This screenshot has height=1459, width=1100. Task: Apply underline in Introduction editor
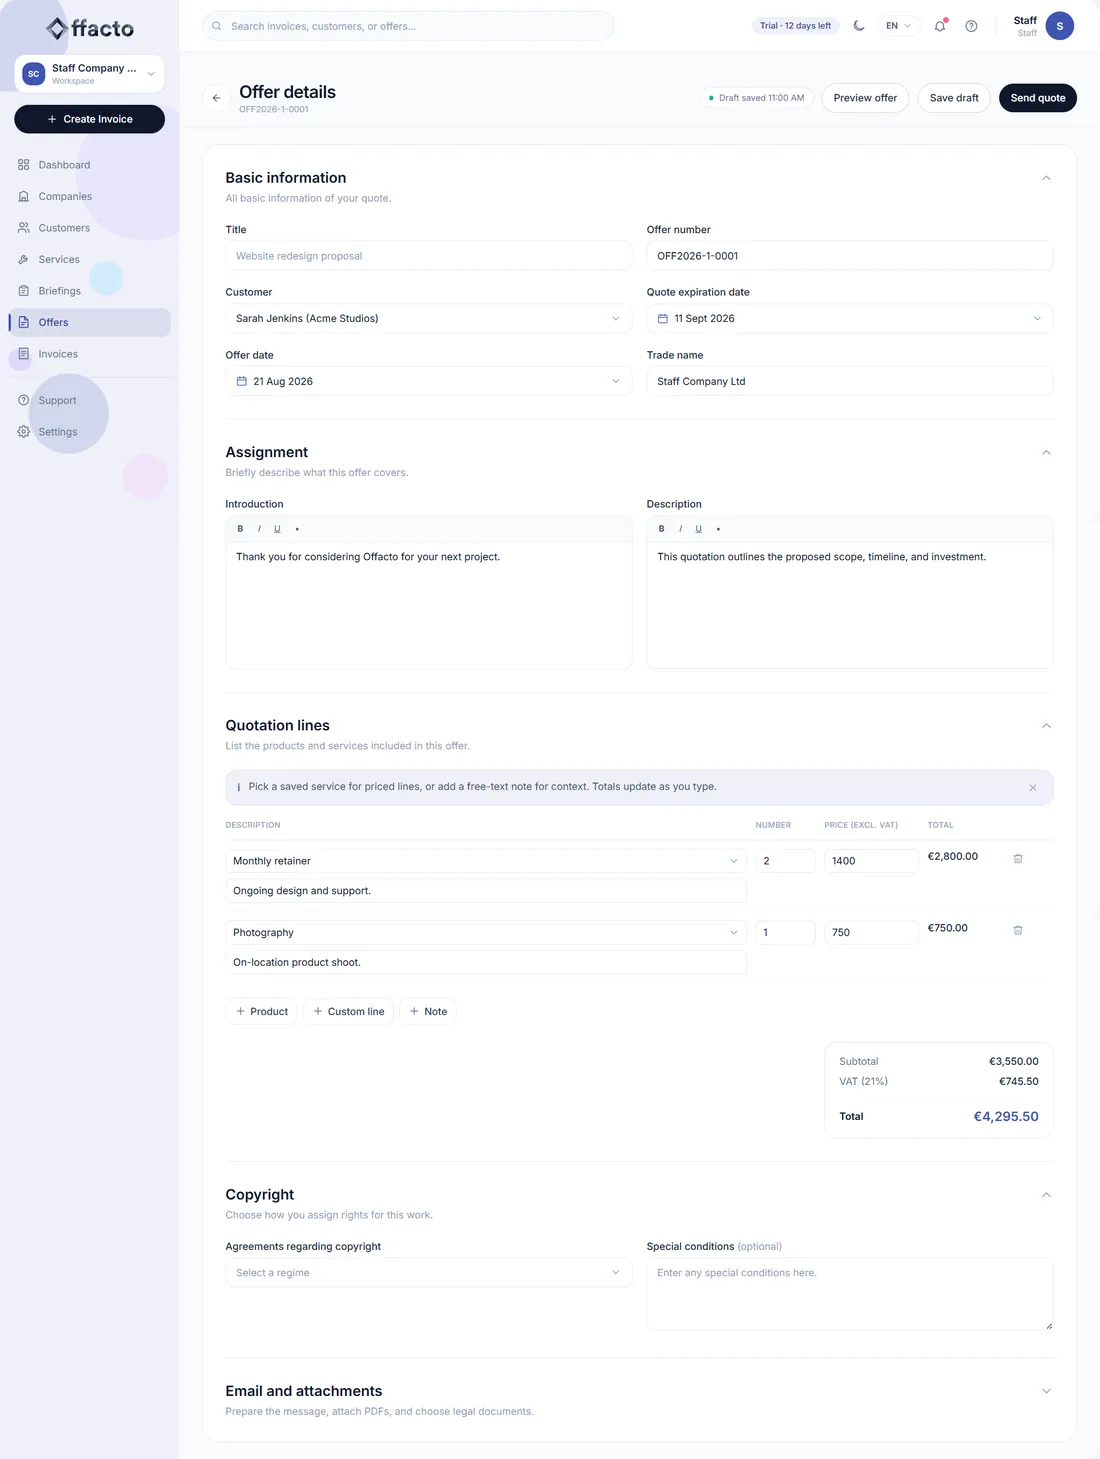(x=277, y=529)
